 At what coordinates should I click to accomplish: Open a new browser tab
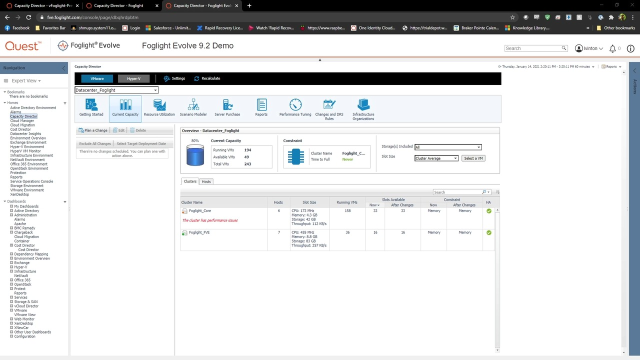click(x=249, y=6)
